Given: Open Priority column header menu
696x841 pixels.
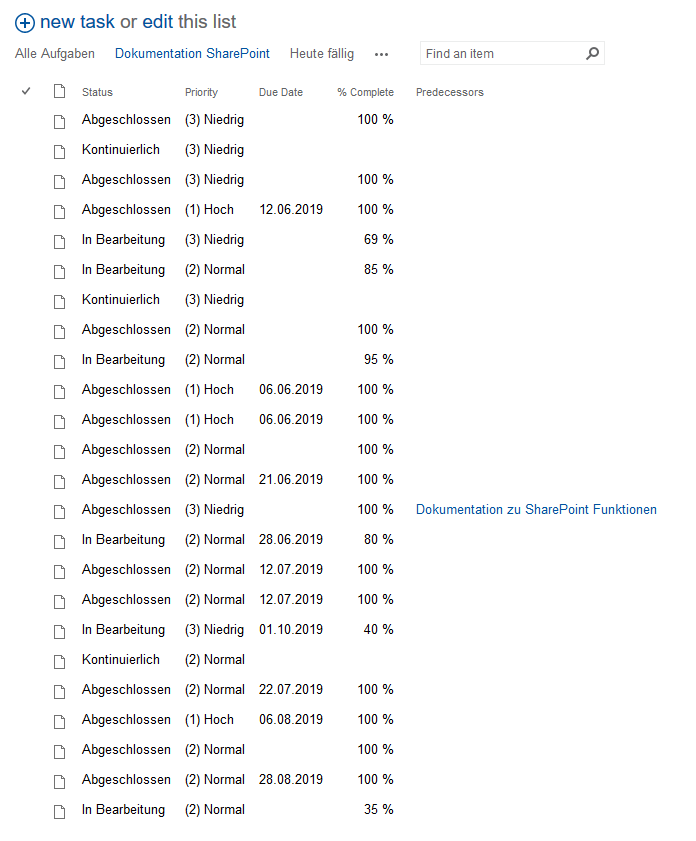Looking at the screenshot, I should 201,92.
